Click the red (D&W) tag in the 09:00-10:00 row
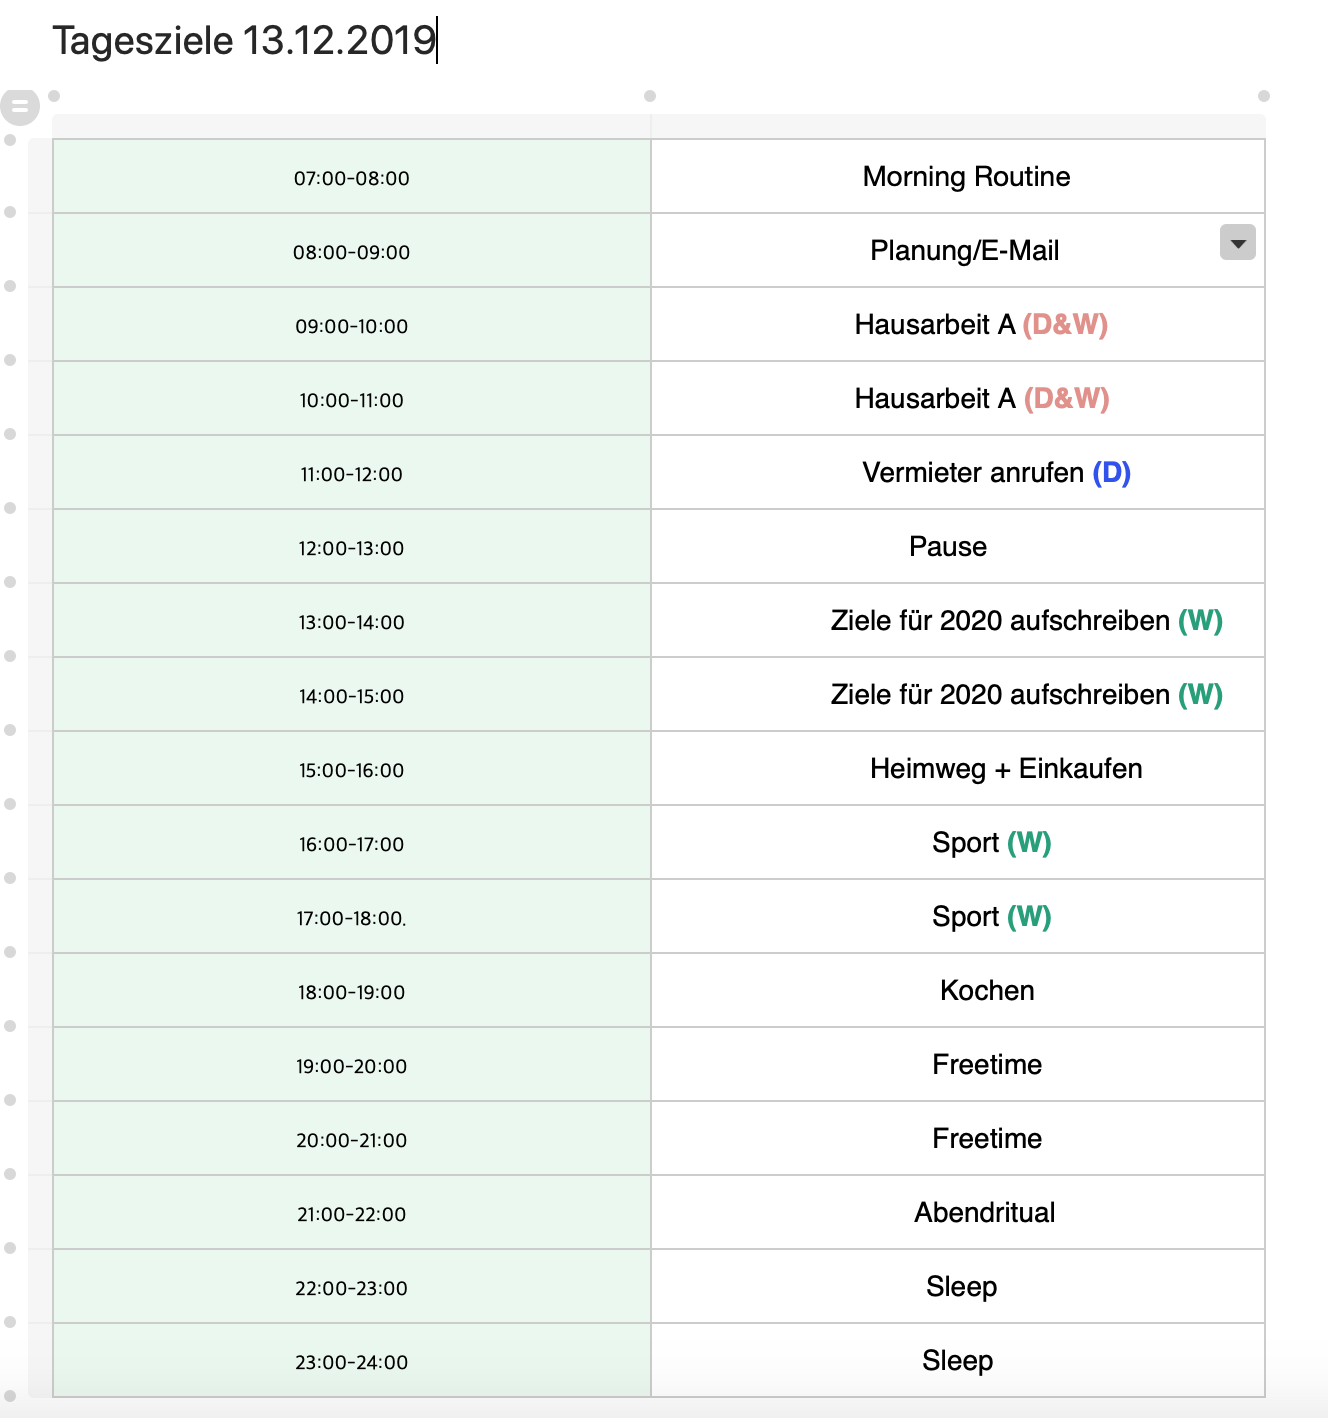Screen dimensions: 1328x1418 tap(1065, 325)
